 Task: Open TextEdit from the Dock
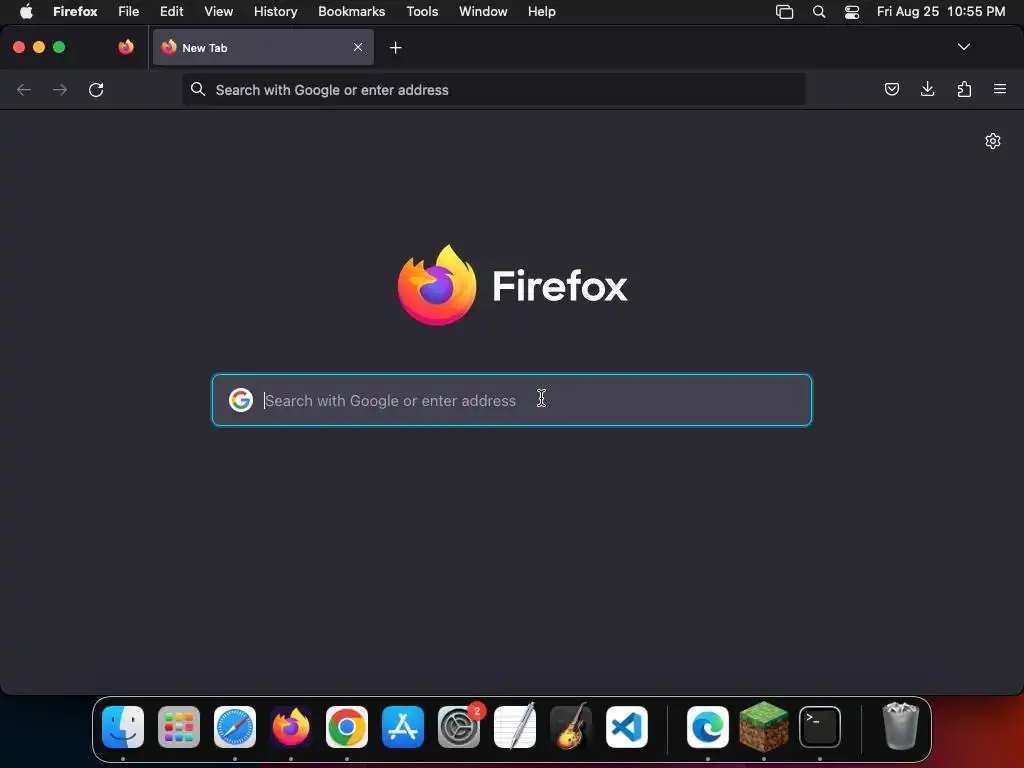tap(515, 727)
